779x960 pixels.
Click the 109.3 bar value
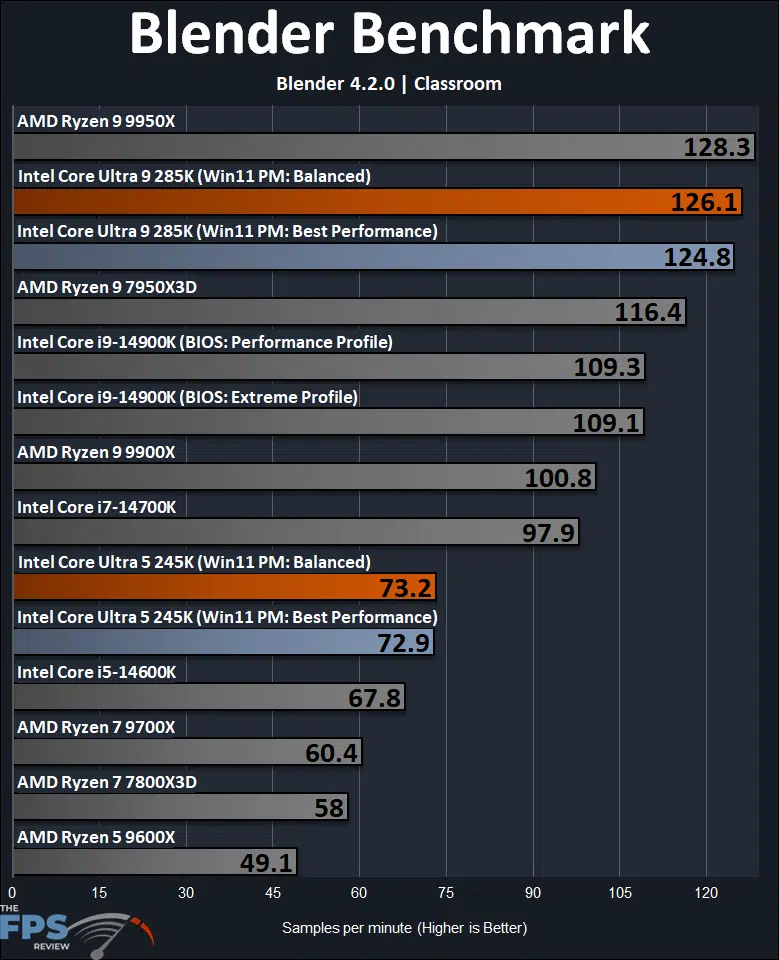point(607,367)
